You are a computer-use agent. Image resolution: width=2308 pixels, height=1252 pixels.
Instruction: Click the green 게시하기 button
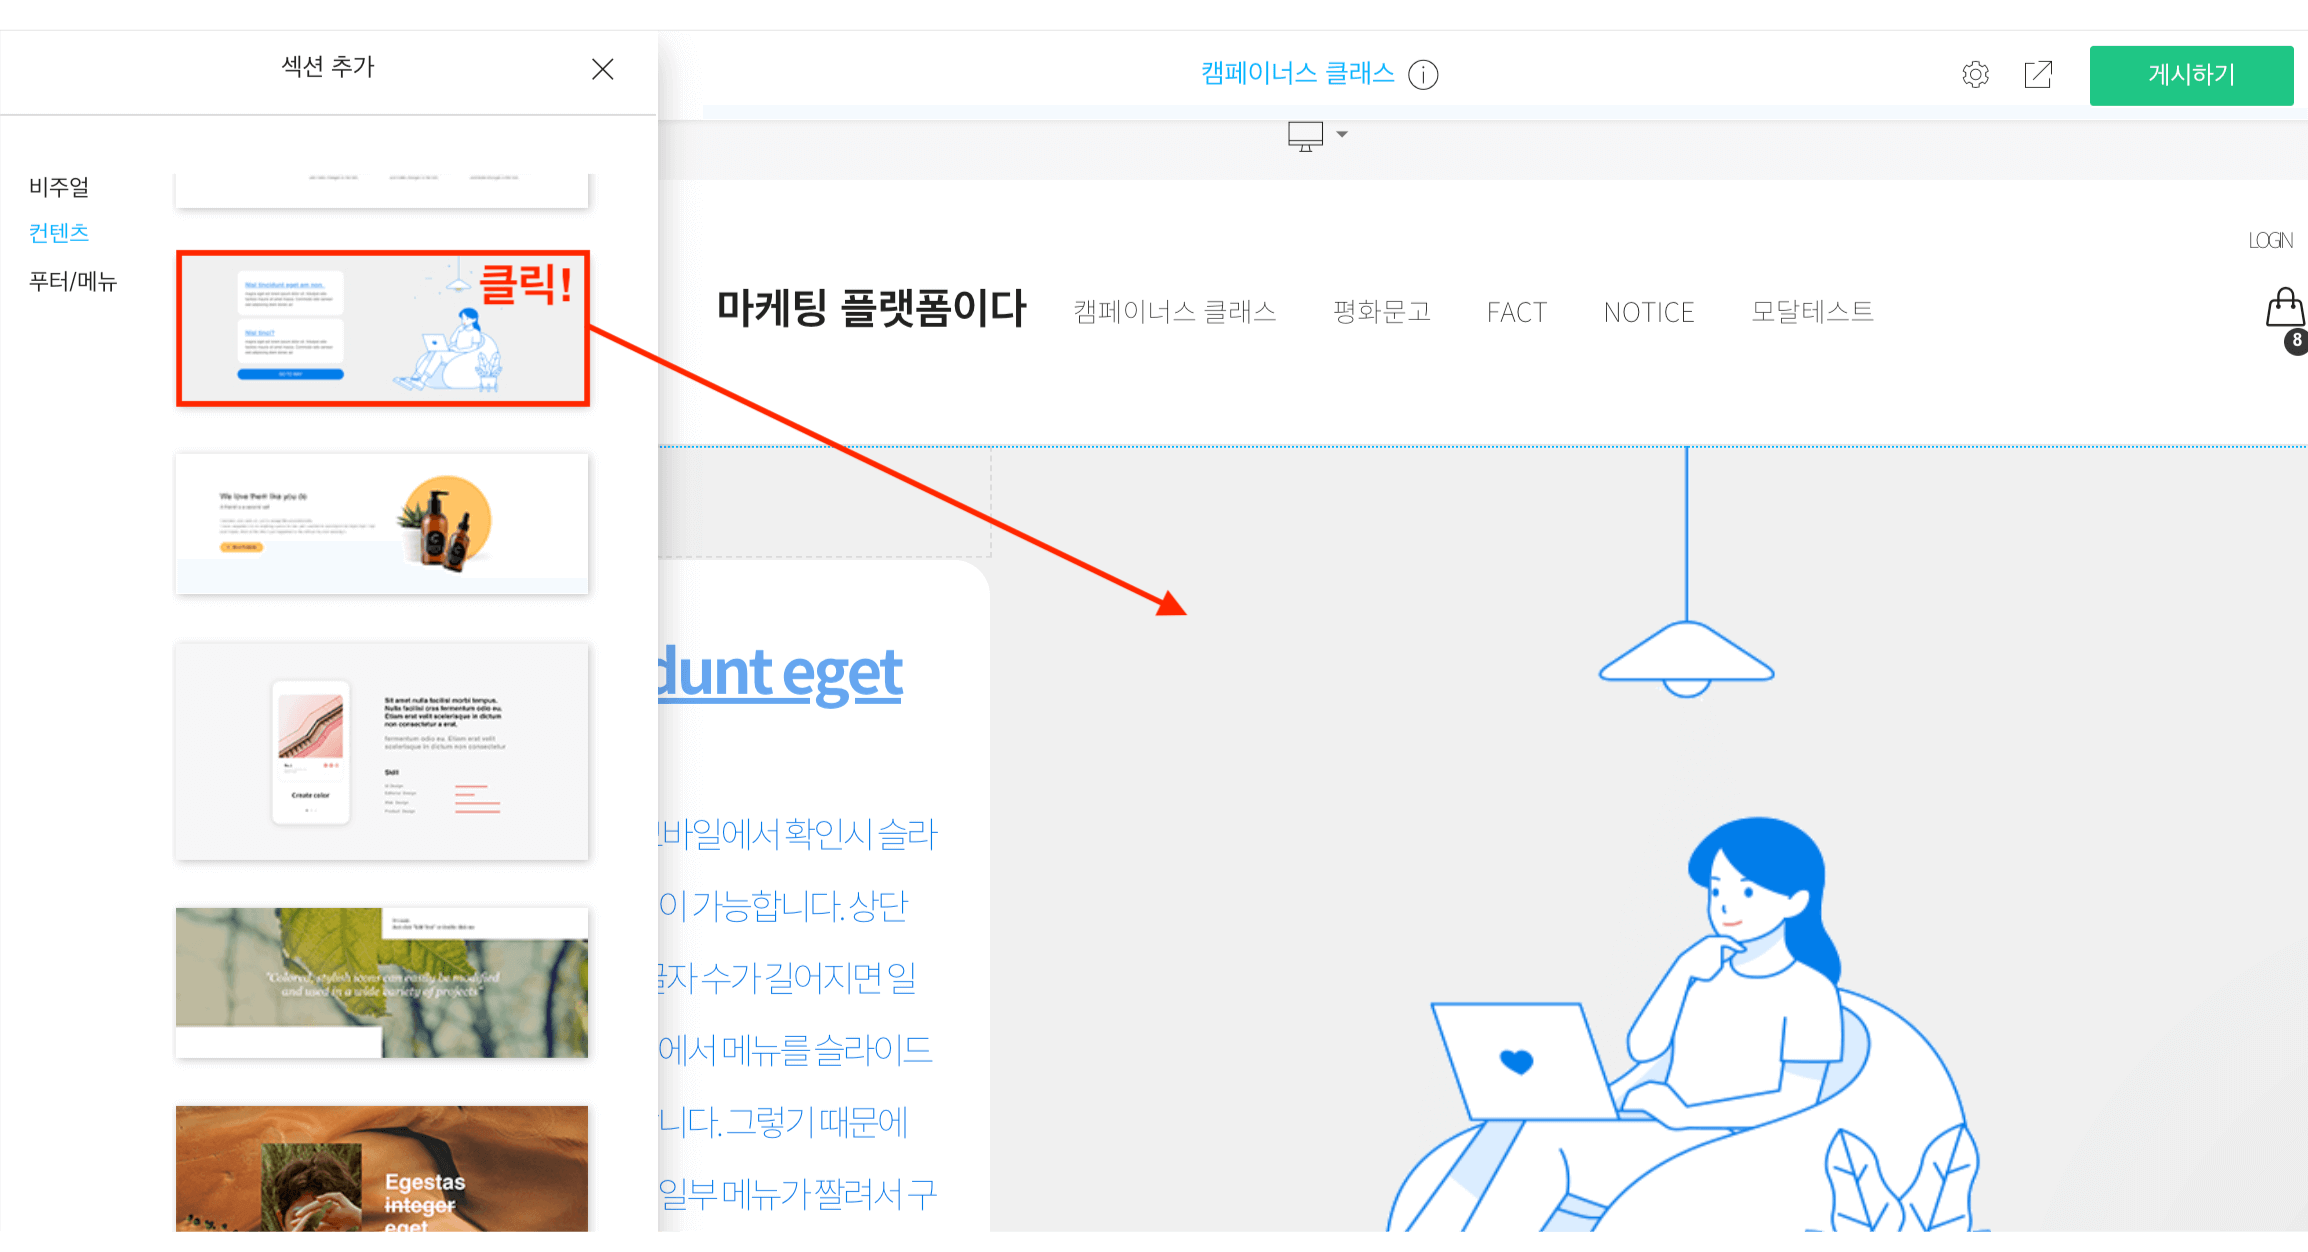2190,75
